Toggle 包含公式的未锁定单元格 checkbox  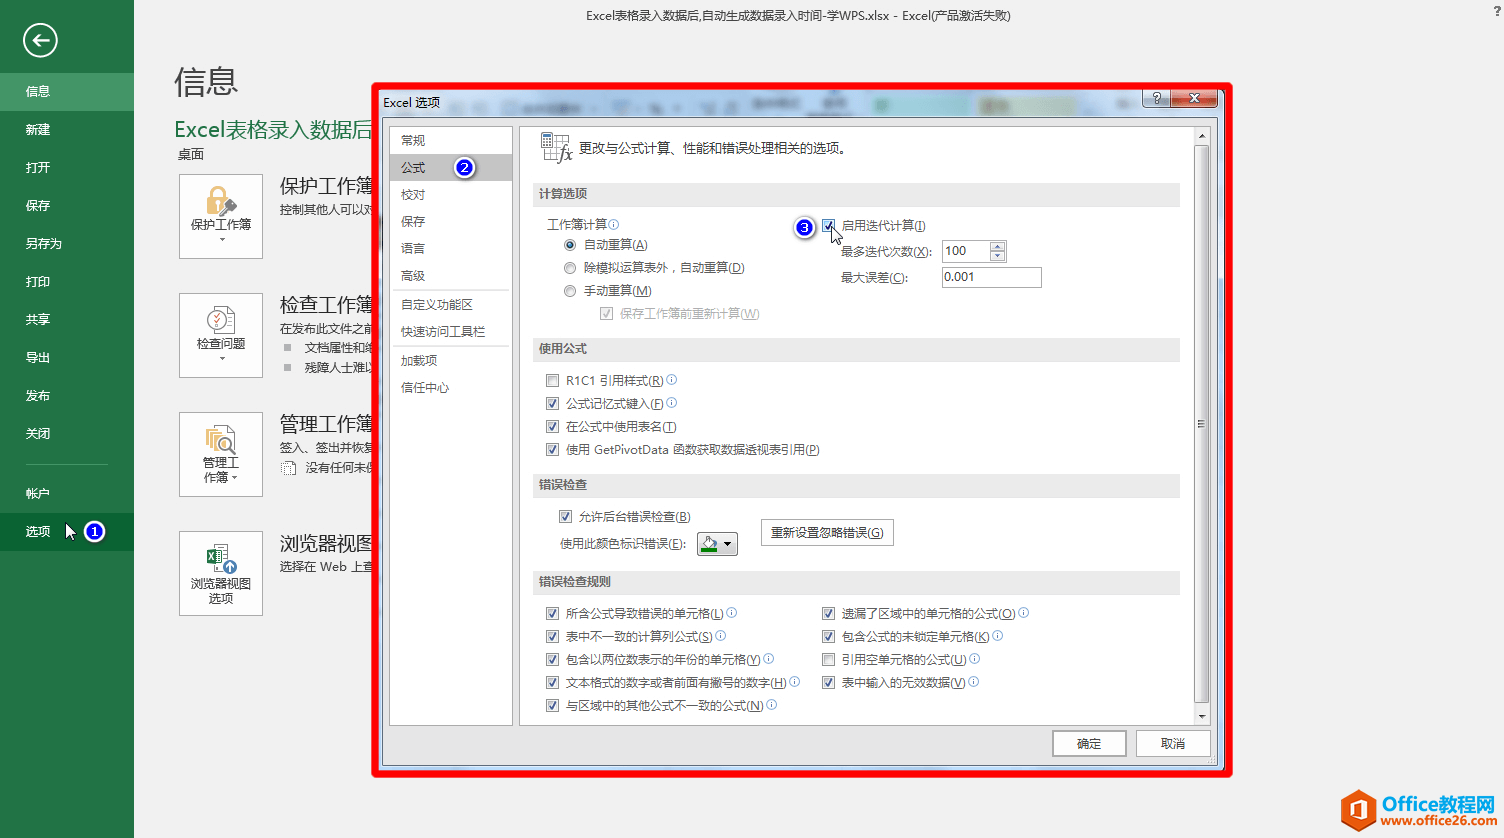[x=828, y=637]
